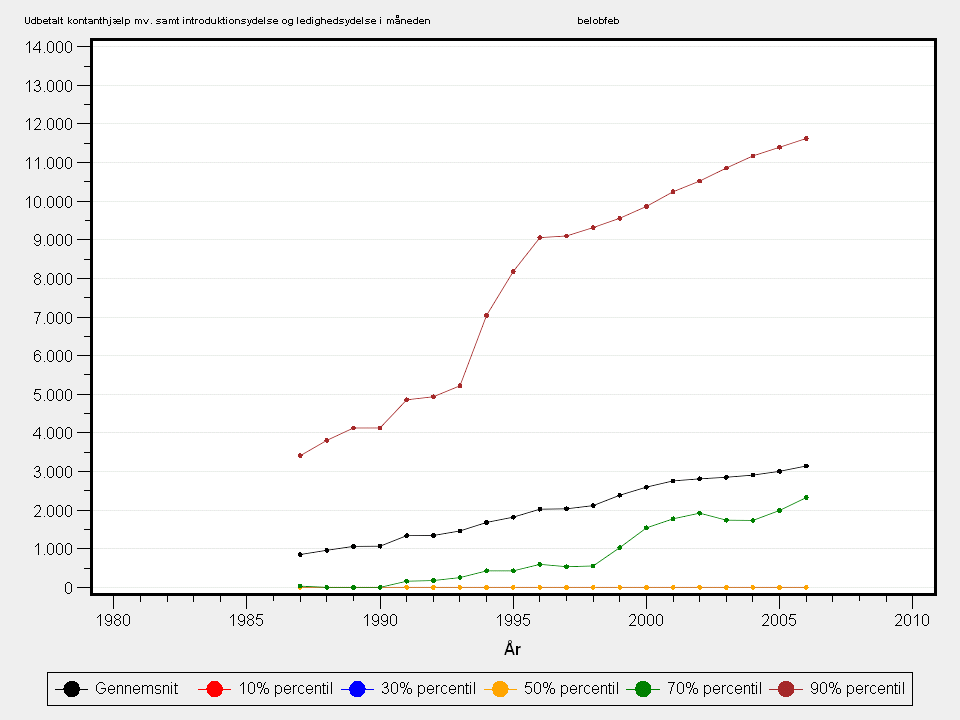Click the 90% percentil point at 1996
Image resolution: width=960 pixels, height=720 pixels.
tap(540, 237)
